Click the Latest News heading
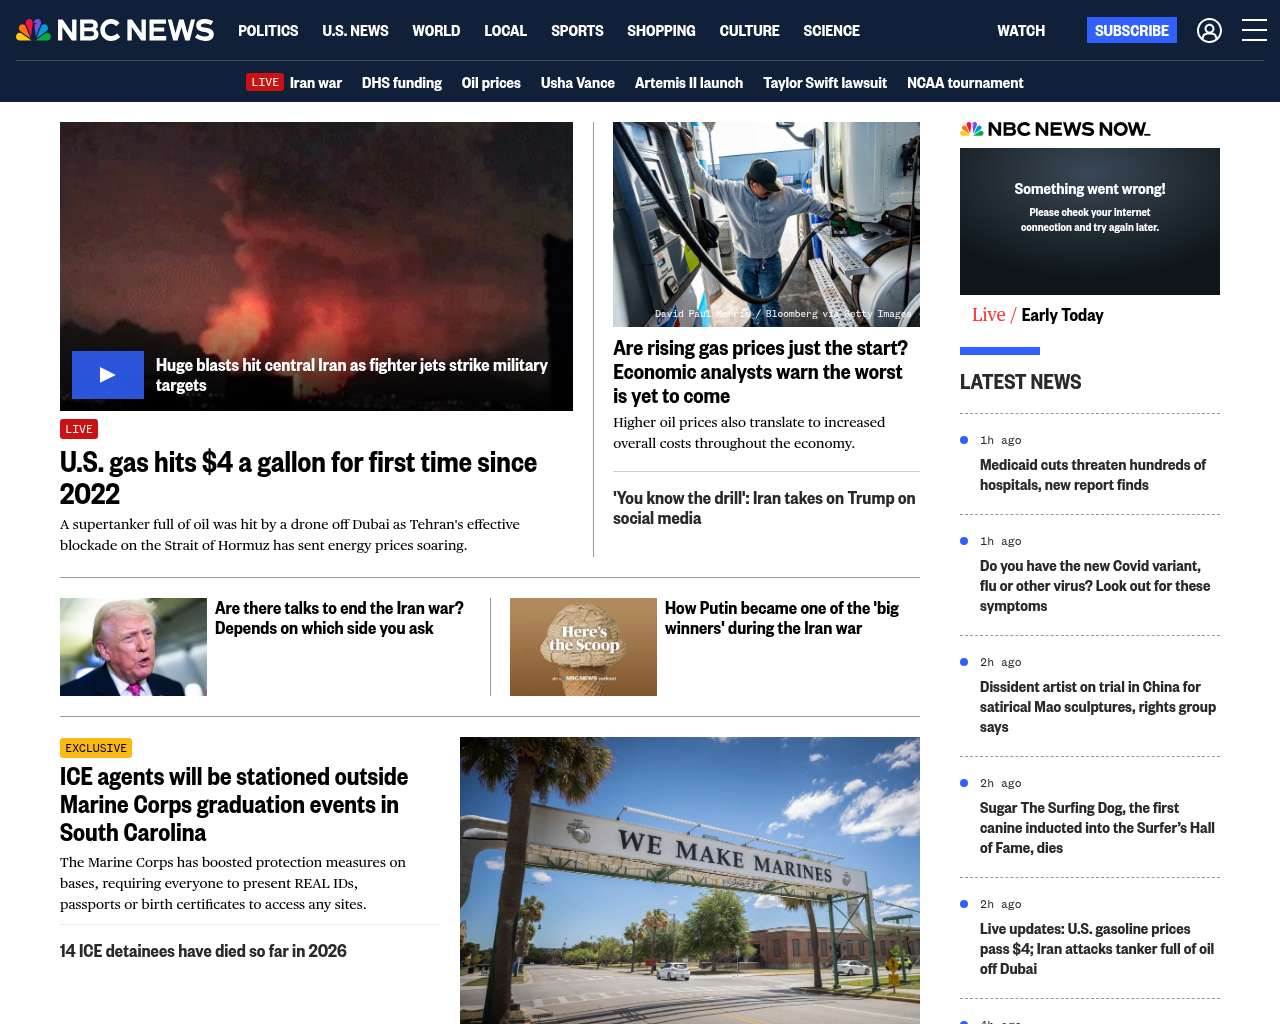Viewport: 1280px width, 1024px height. click(x=1021, y=382)
